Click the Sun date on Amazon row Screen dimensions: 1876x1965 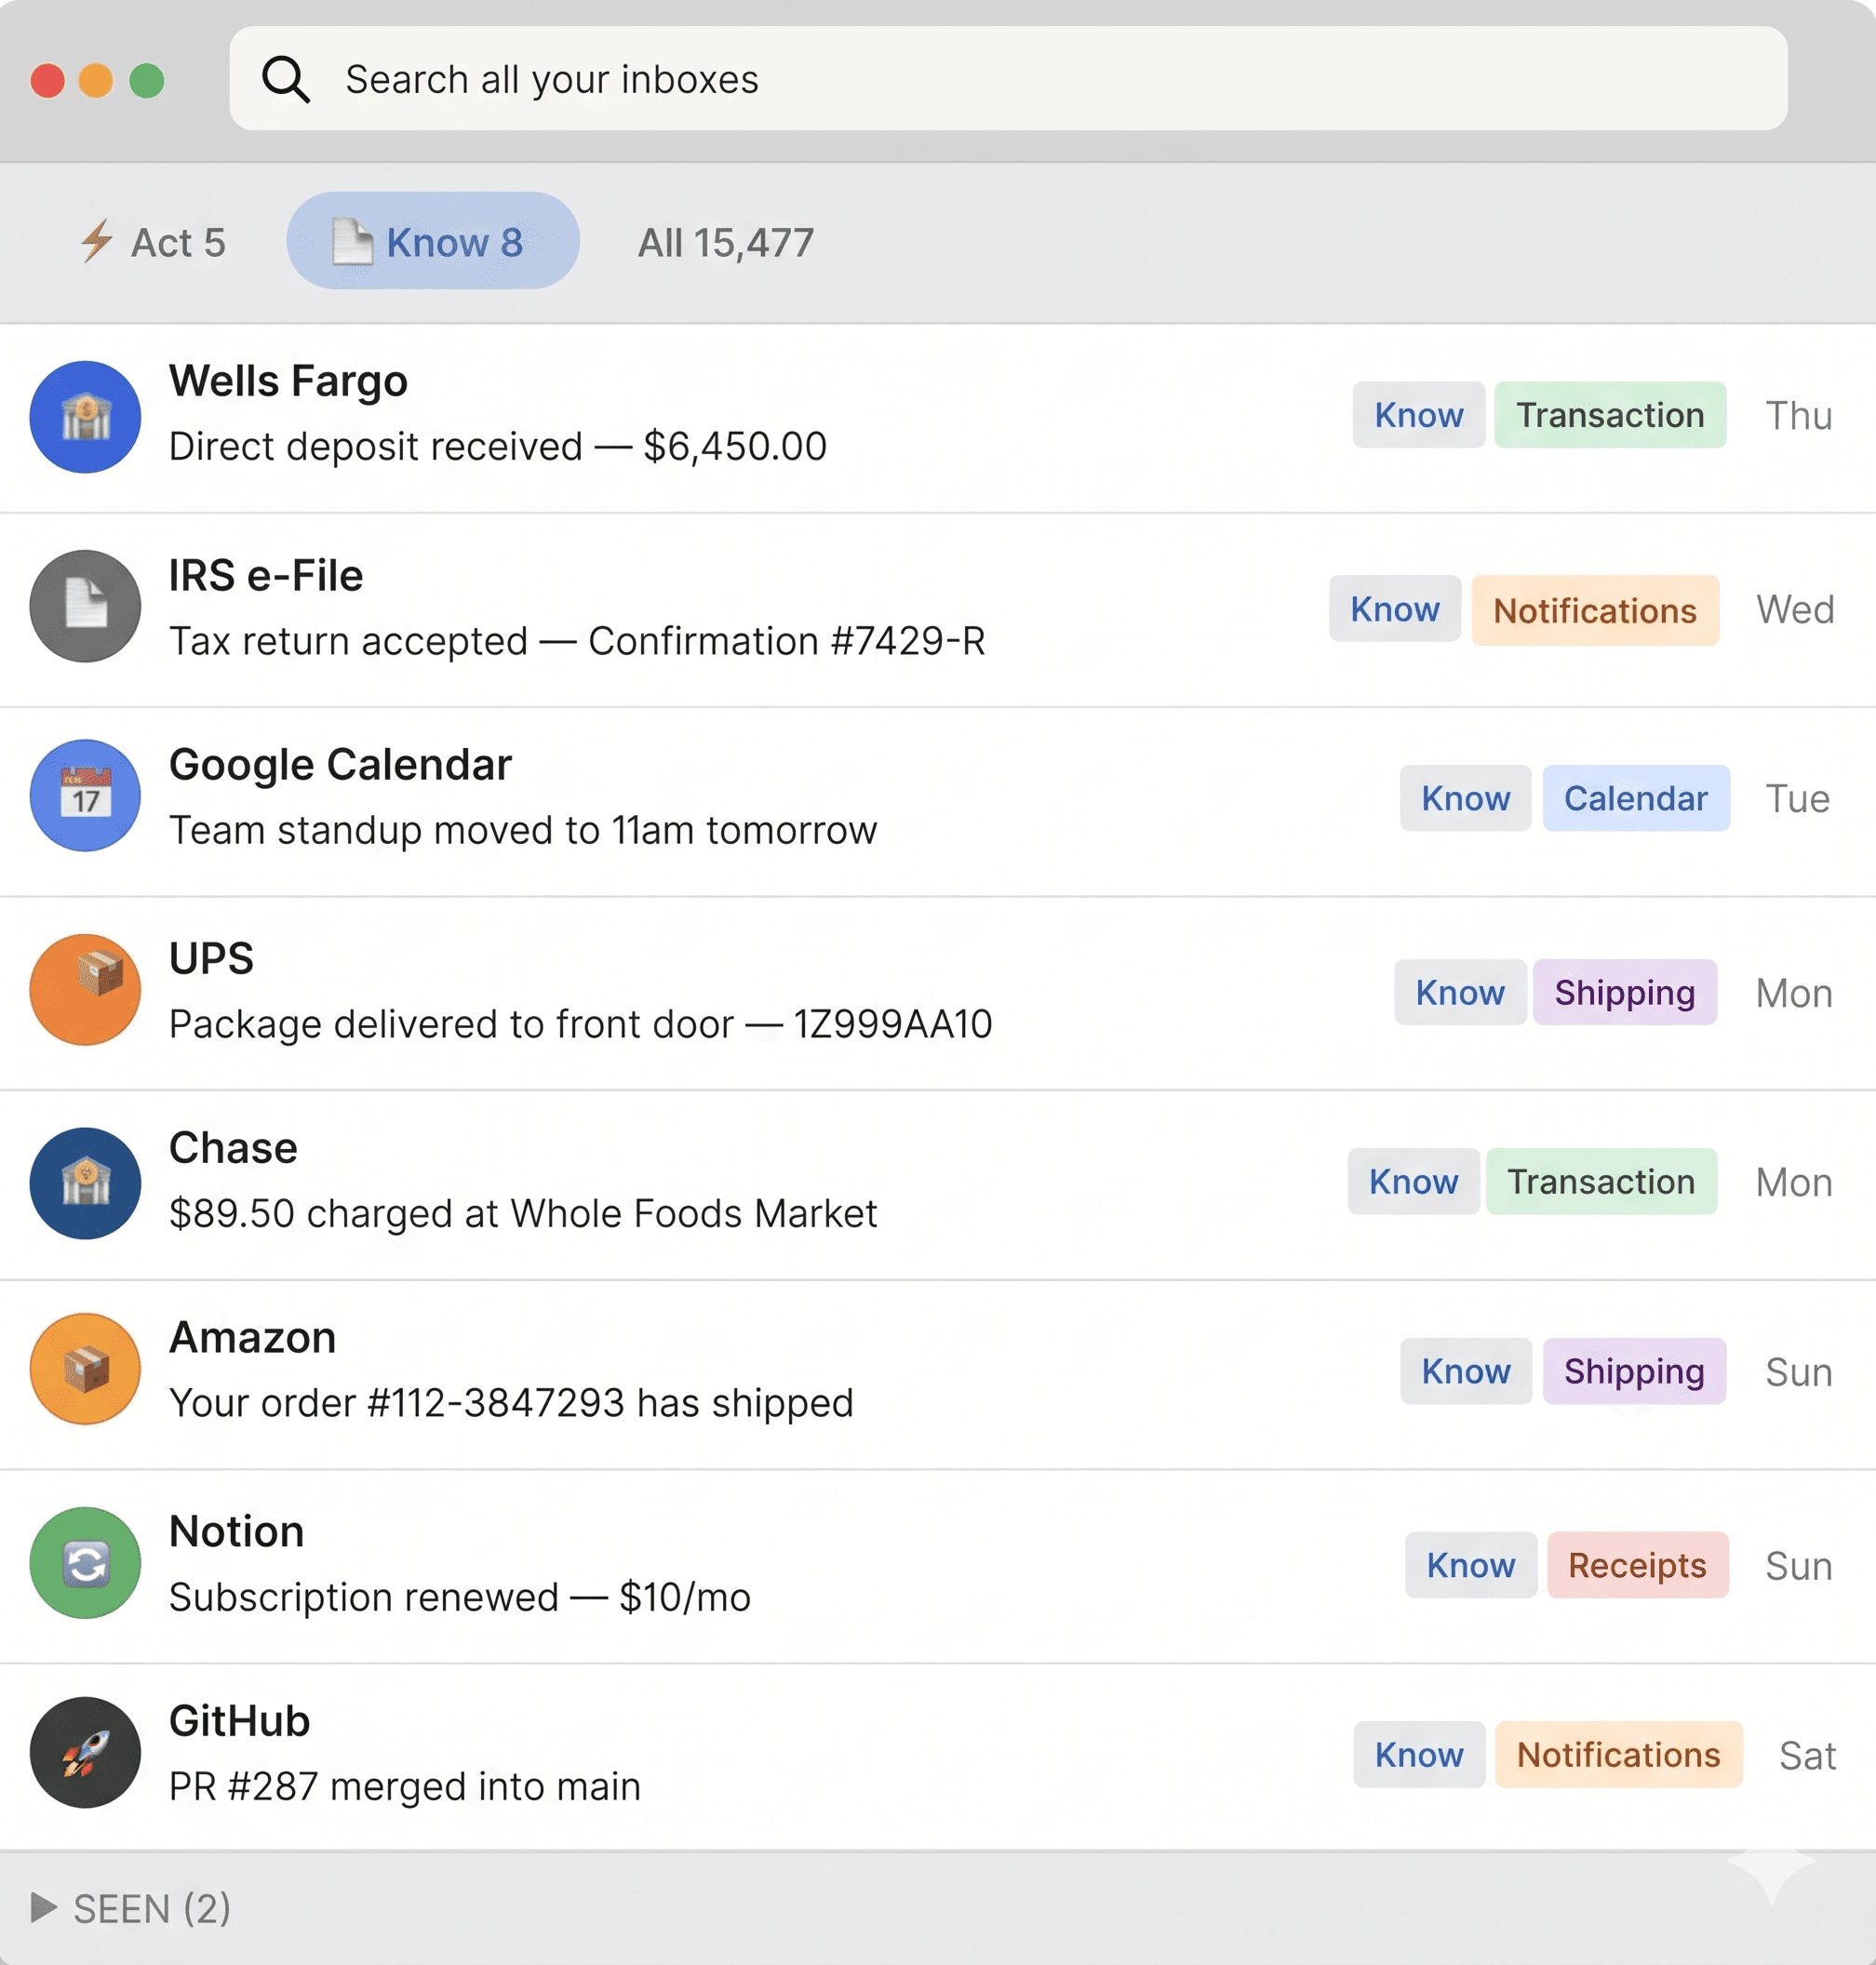(1798, 1372)
